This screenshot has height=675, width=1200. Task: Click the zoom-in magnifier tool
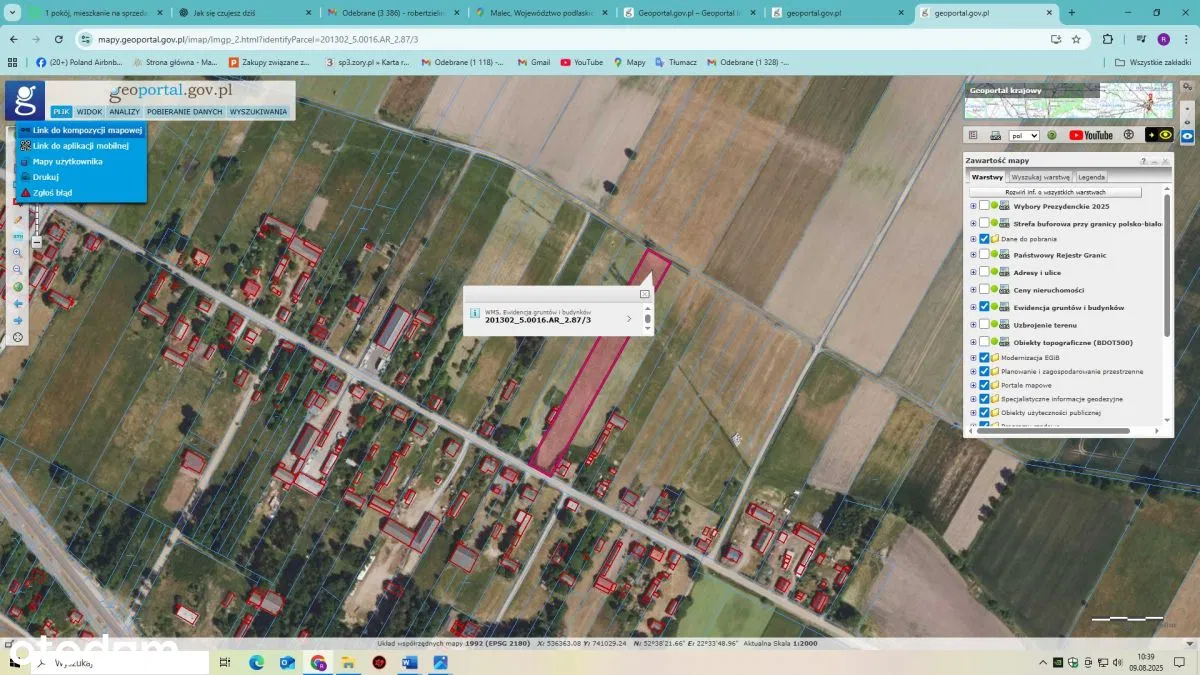[17, 253]
